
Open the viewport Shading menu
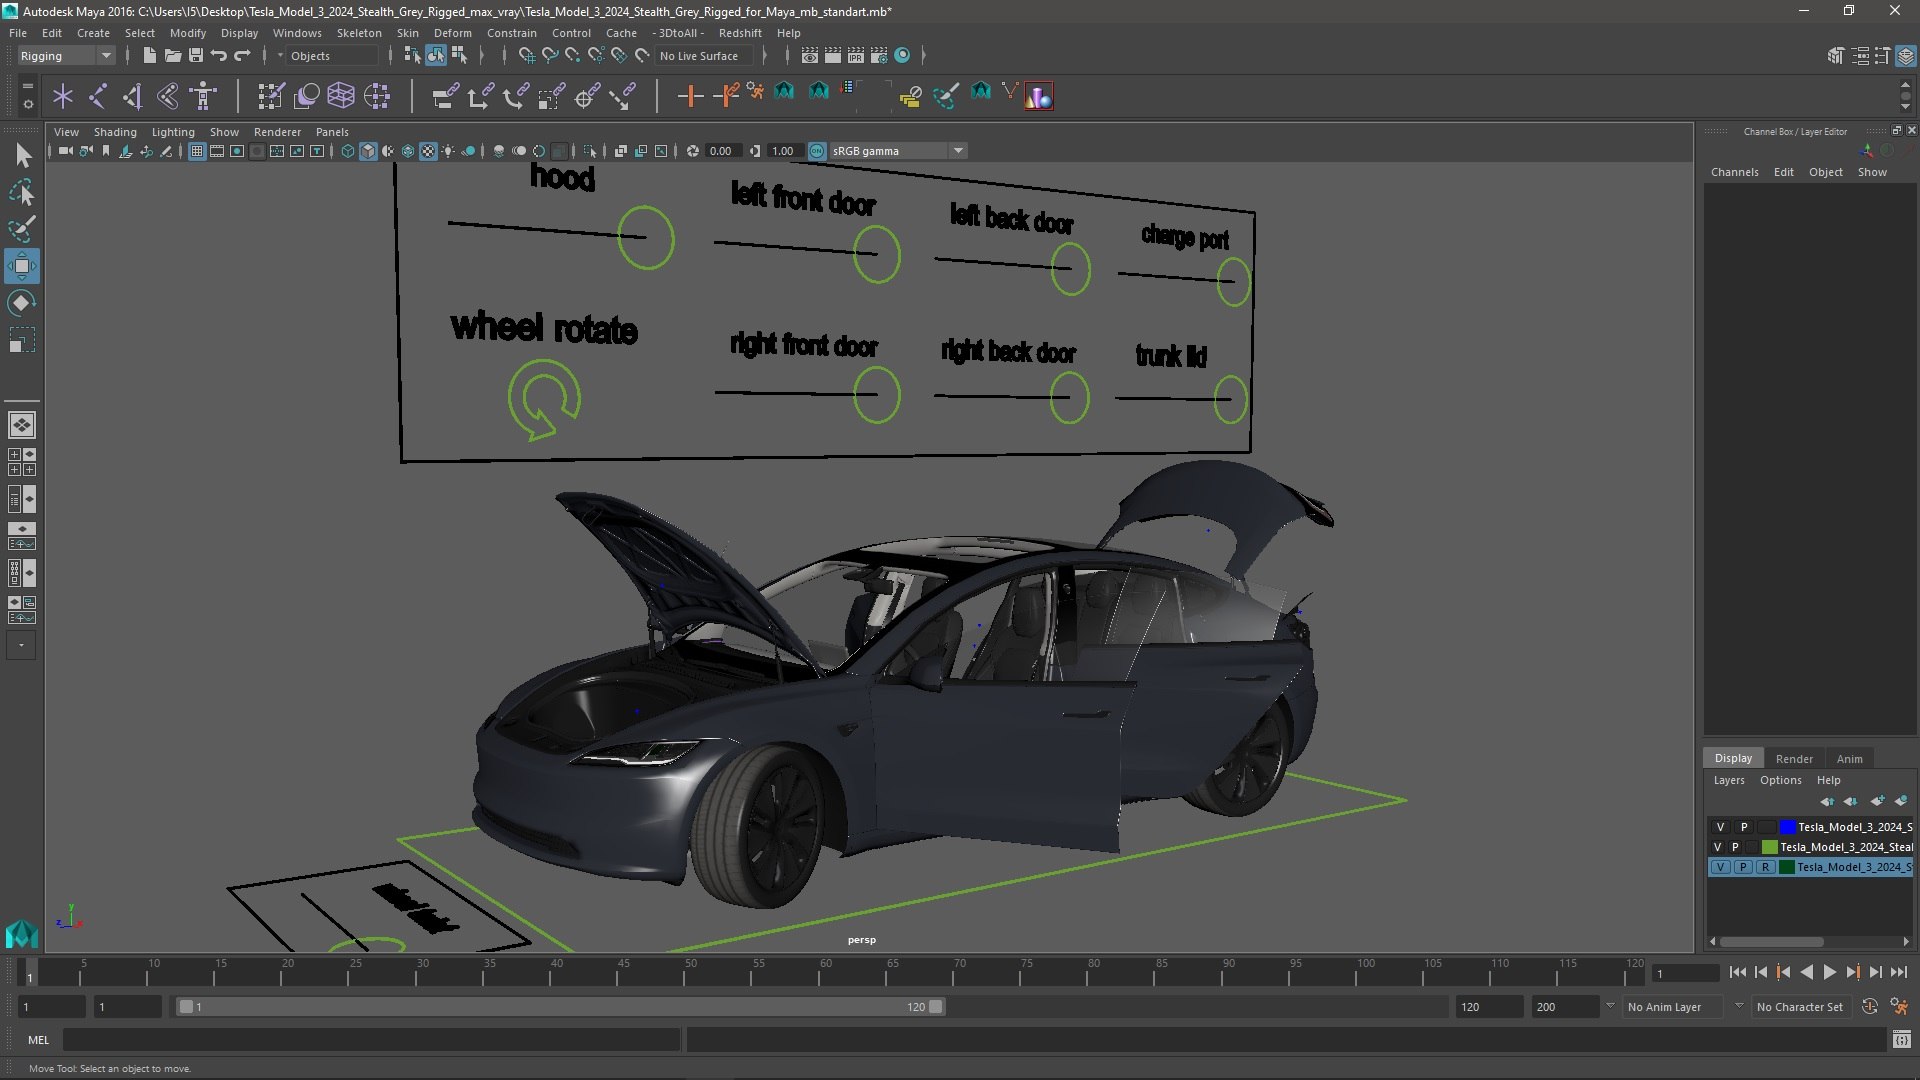click(x=115, y=132)
